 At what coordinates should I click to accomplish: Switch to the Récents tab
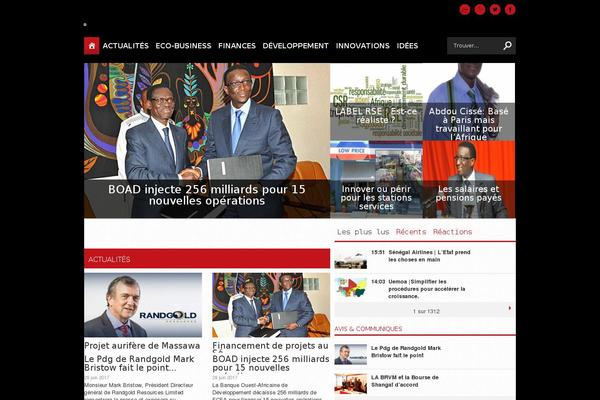point(411,232)
